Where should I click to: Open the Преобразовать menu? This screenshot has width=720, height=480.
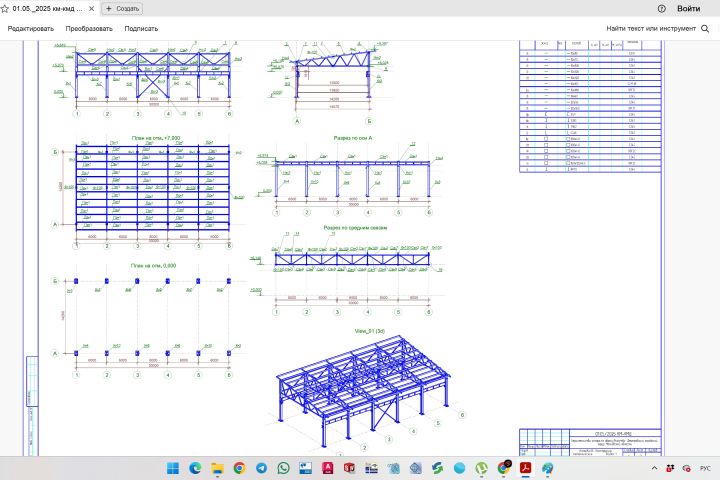[89, 28]
